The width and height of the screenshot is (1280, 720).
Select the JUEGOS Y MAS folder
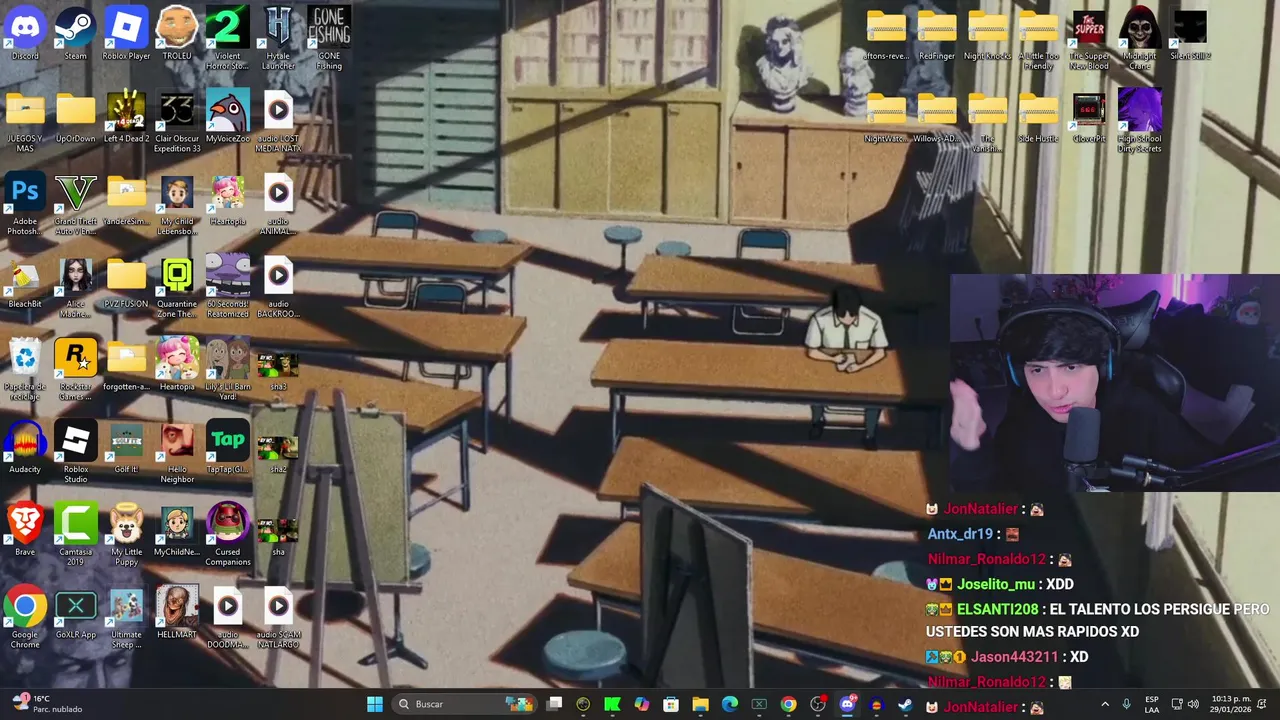click(25, 122)
